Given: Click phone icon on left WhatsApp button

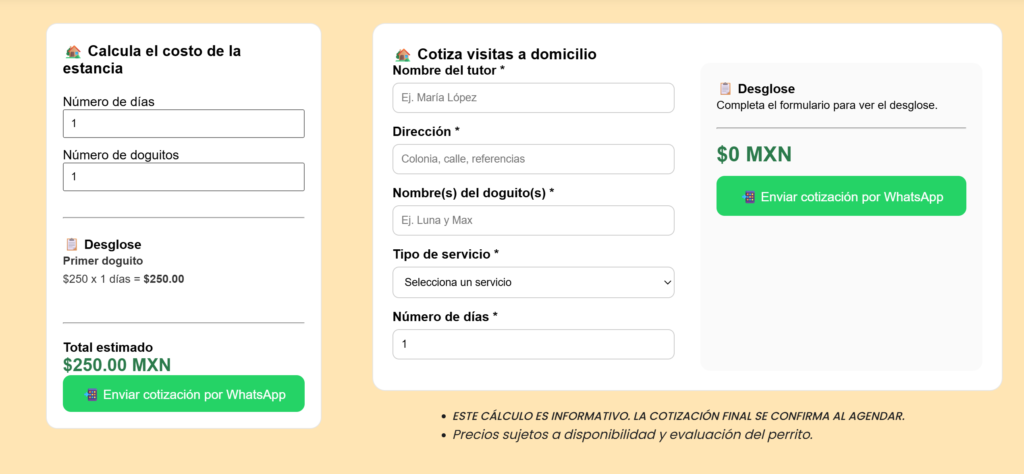Looking at the screenshot, I should 92,395.
